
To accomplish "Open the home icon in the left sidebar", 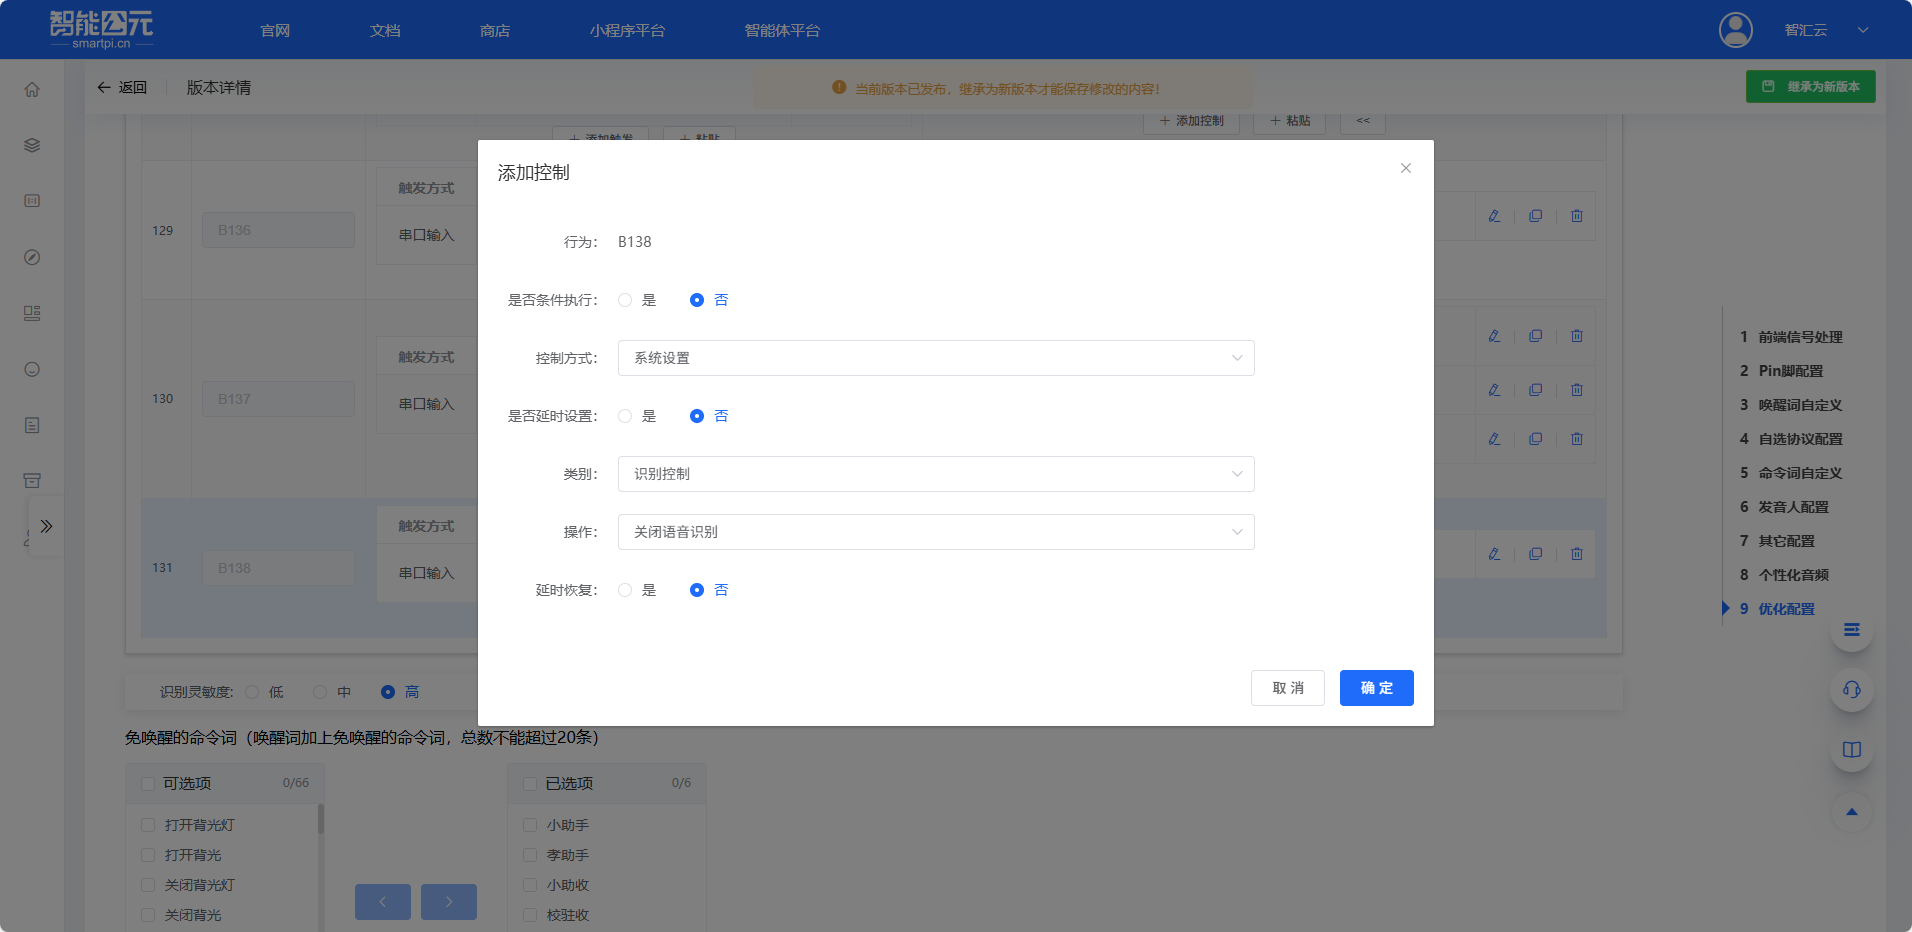I will pos(31,88).
